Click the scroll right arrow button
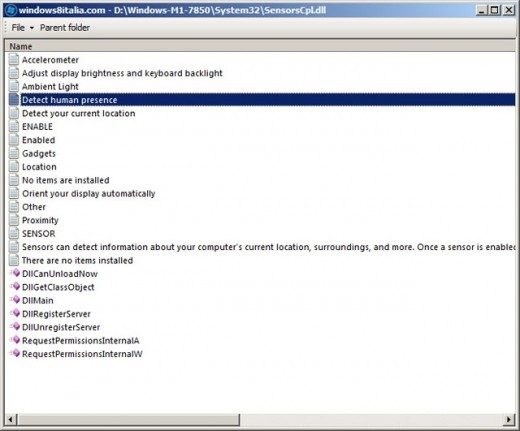Screen dimensions: 520x431 (x=509, y=419)
